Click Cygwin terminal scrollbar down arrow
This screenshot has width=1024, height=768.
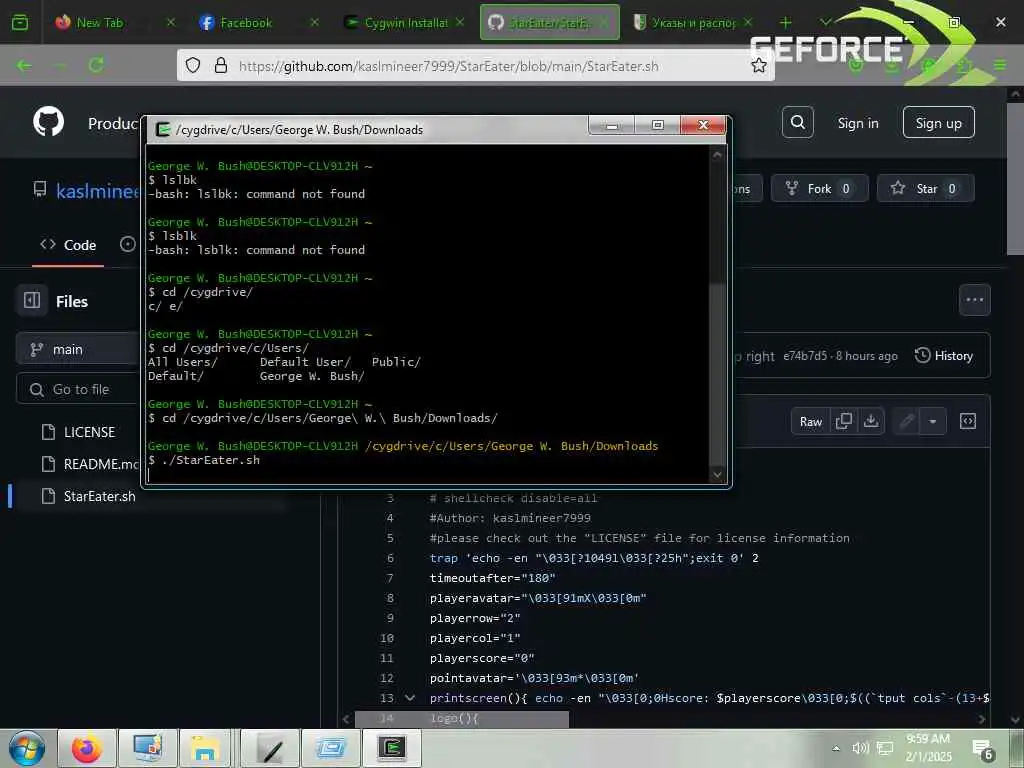click(717, 474)
